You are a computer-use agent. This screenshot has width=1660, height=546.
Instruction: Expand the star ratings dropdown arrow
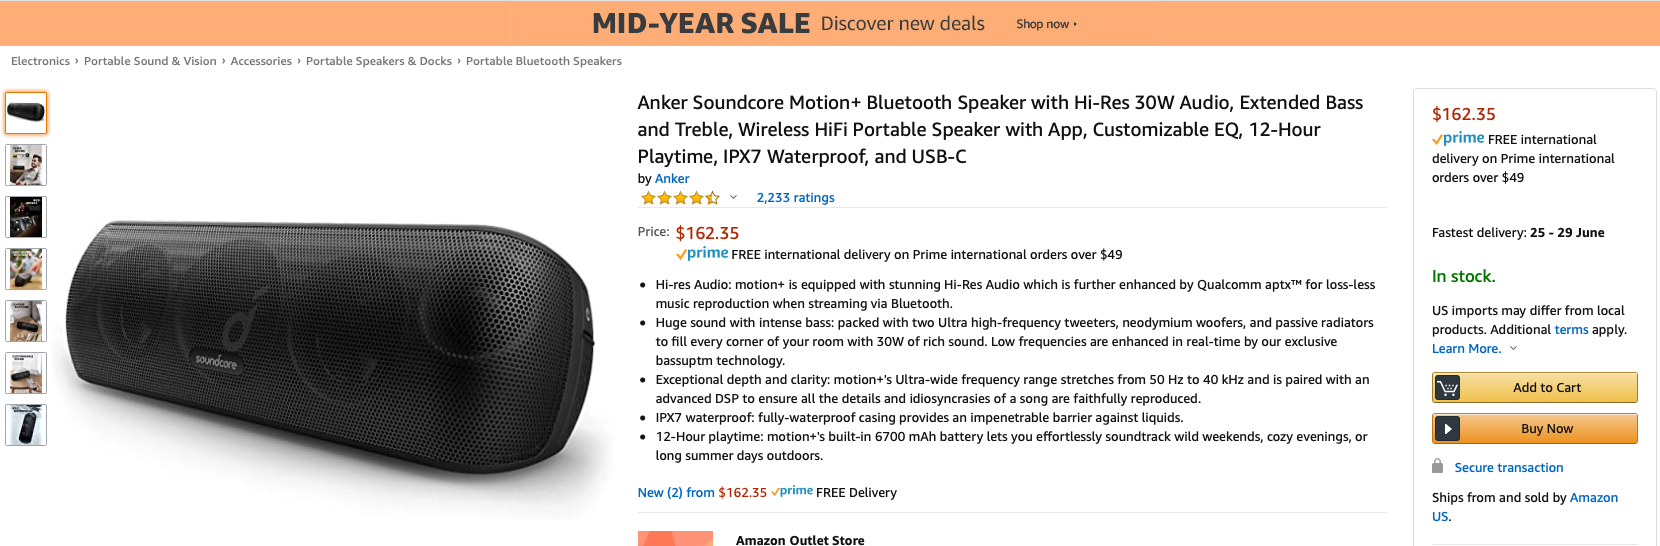pyautogui.click(x=733, y=198)
